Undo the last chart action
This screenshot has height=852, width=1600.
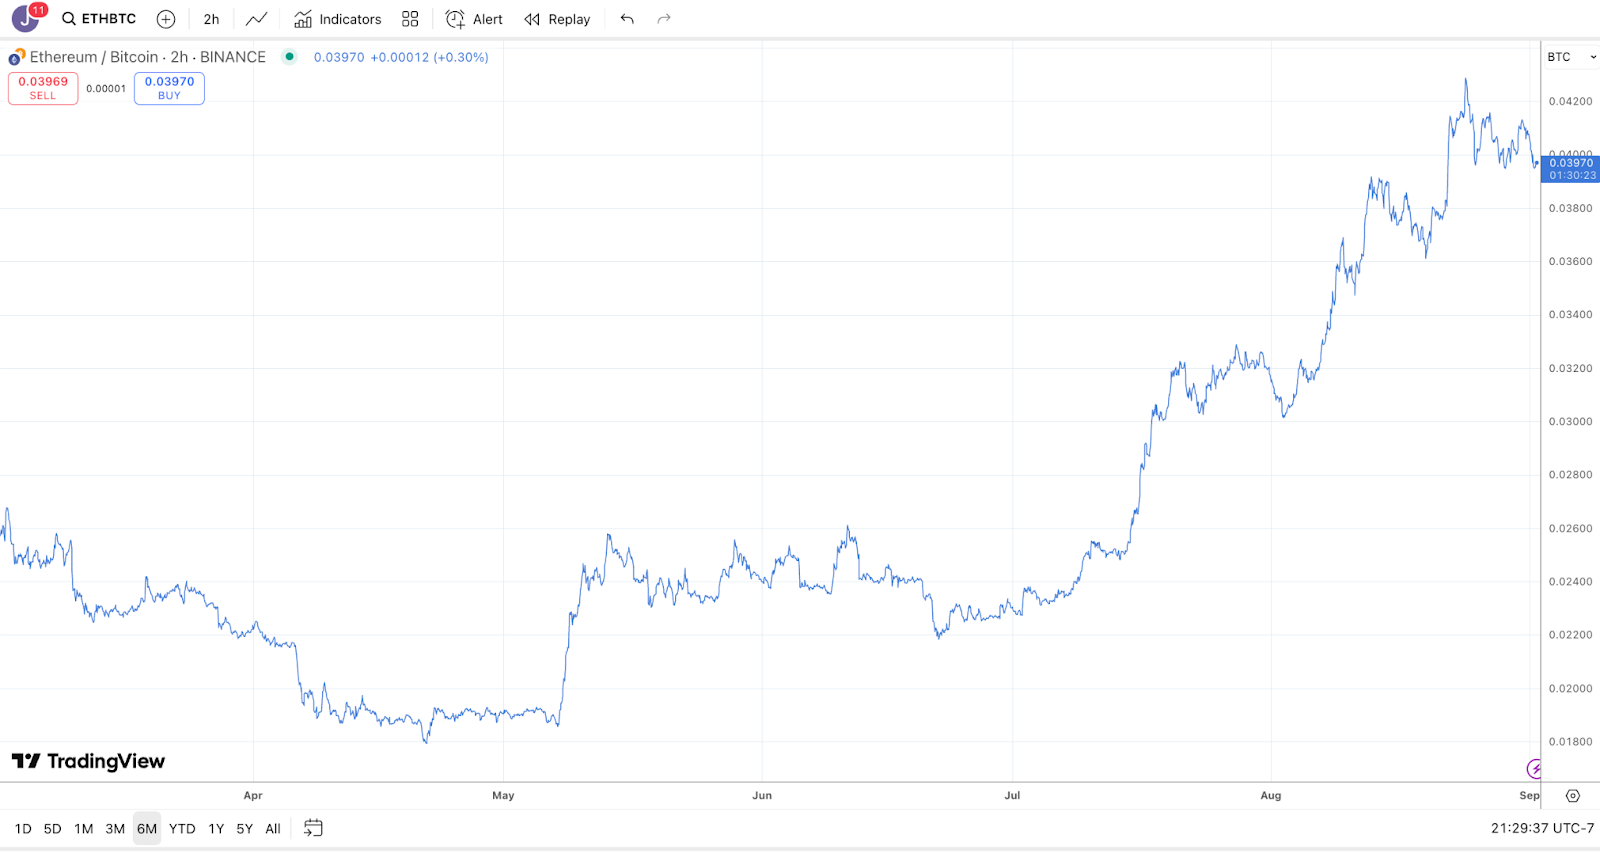pos(627,19)
